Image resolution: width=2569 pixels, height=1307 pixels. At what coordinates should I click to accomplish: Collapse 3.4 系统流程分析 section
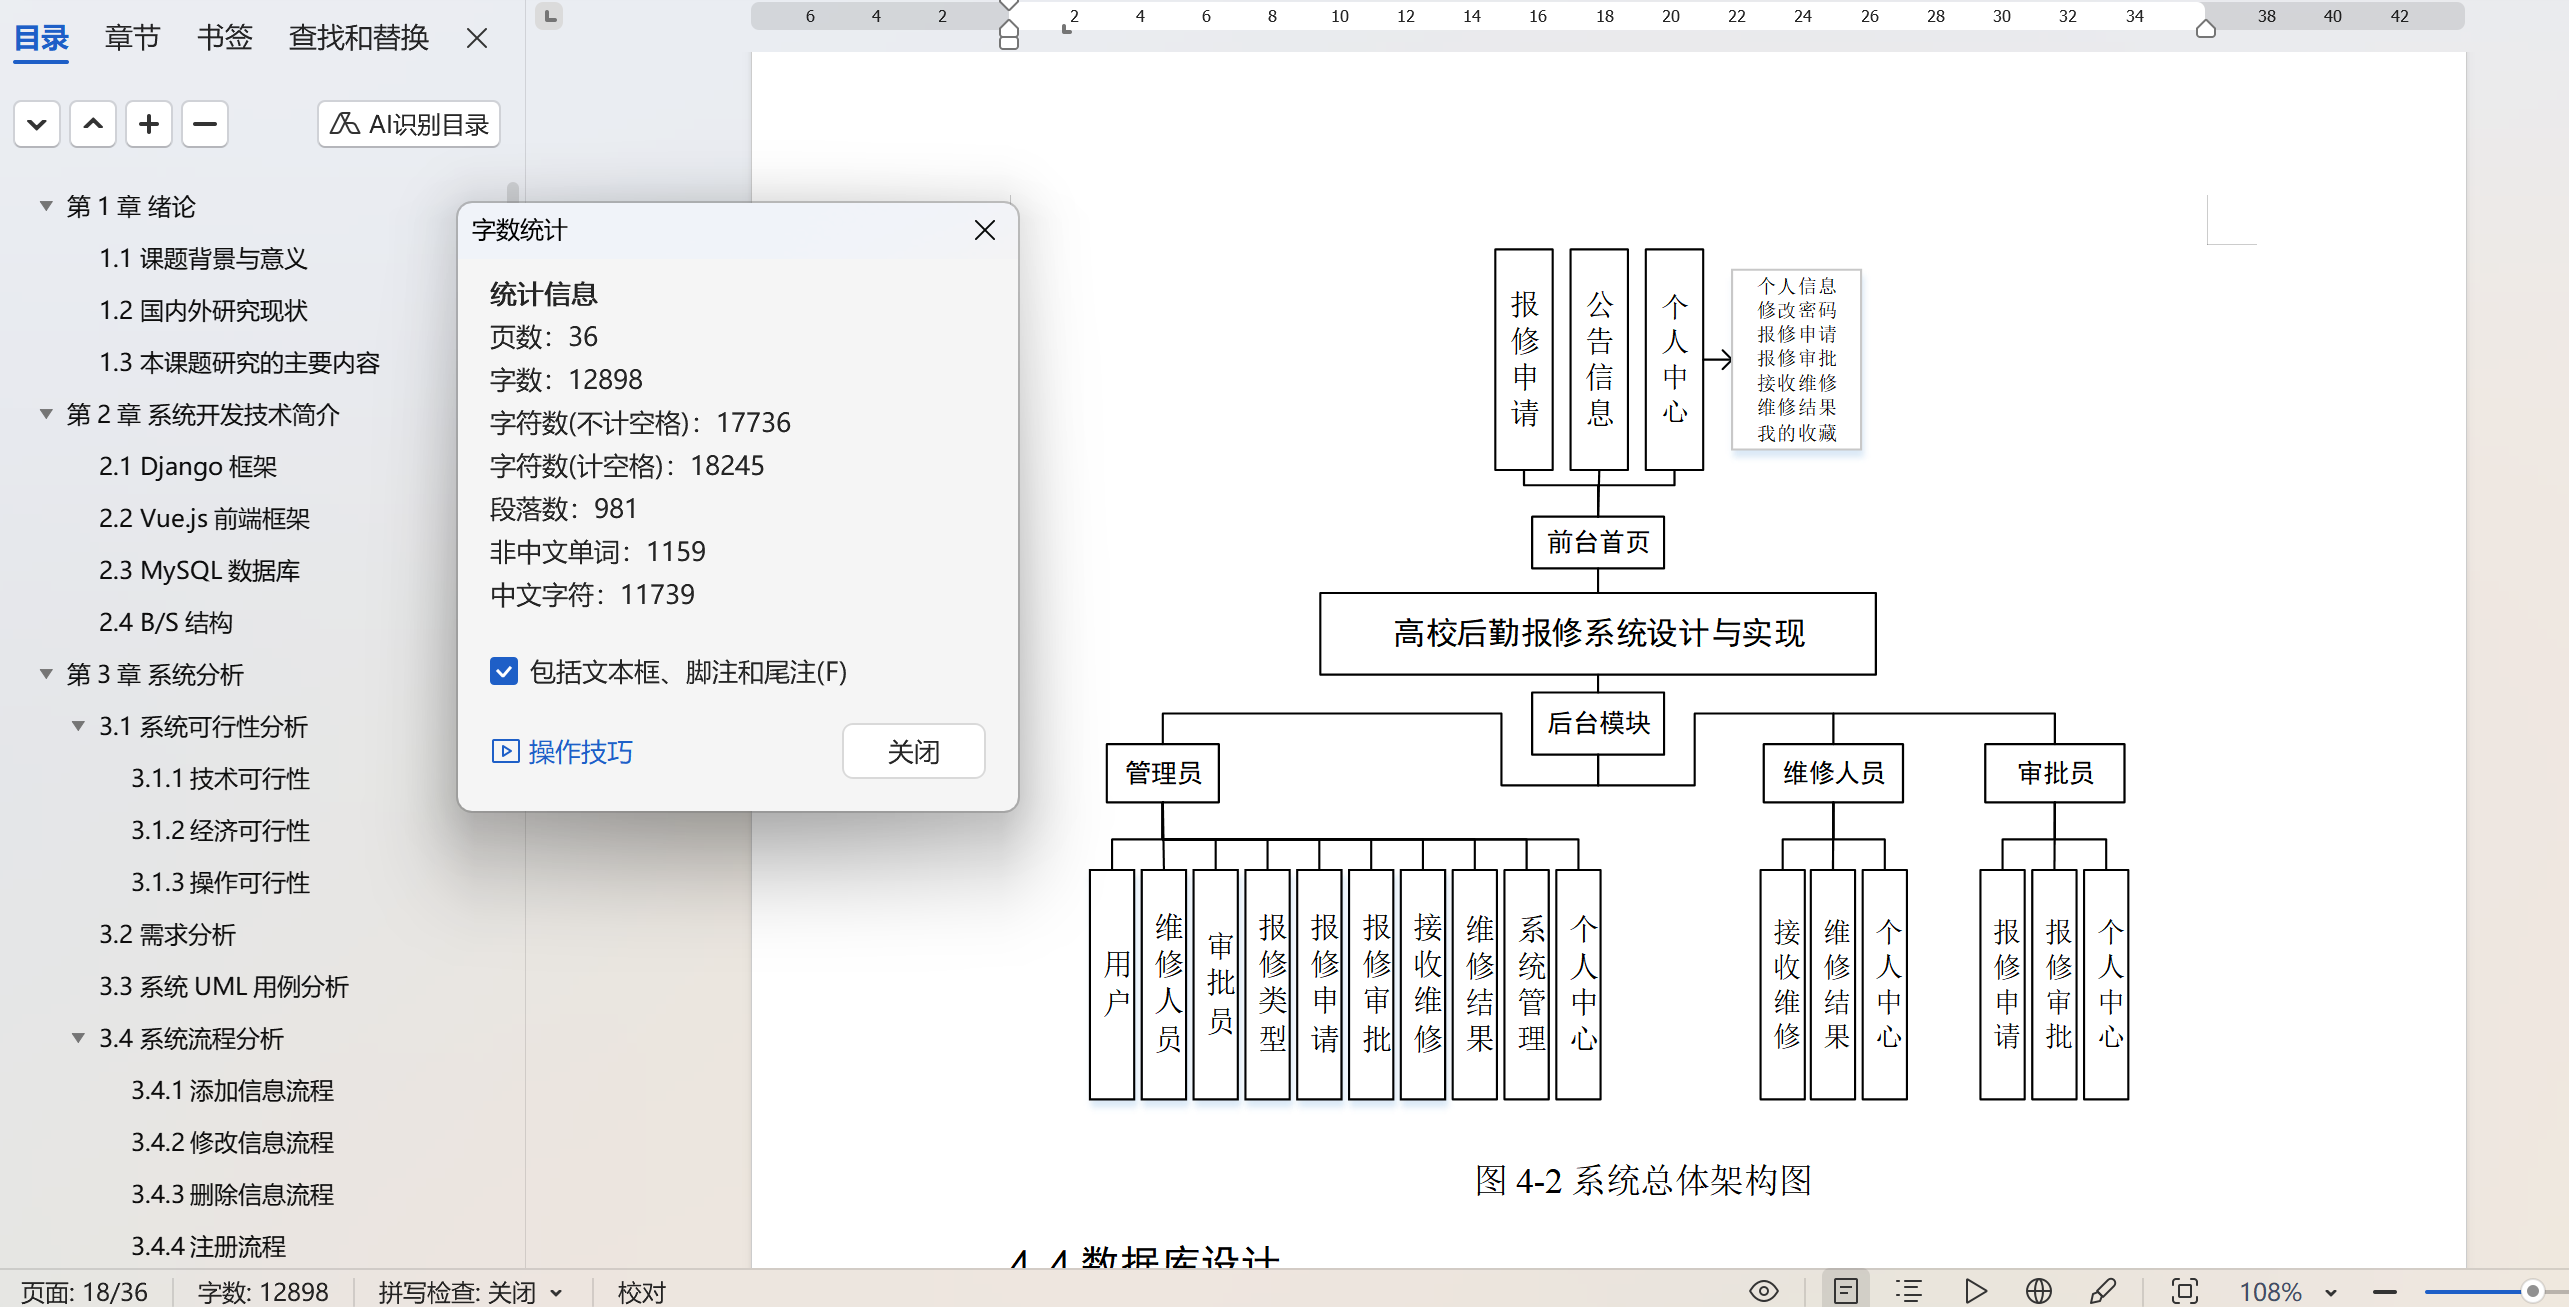coord(78,1038)
